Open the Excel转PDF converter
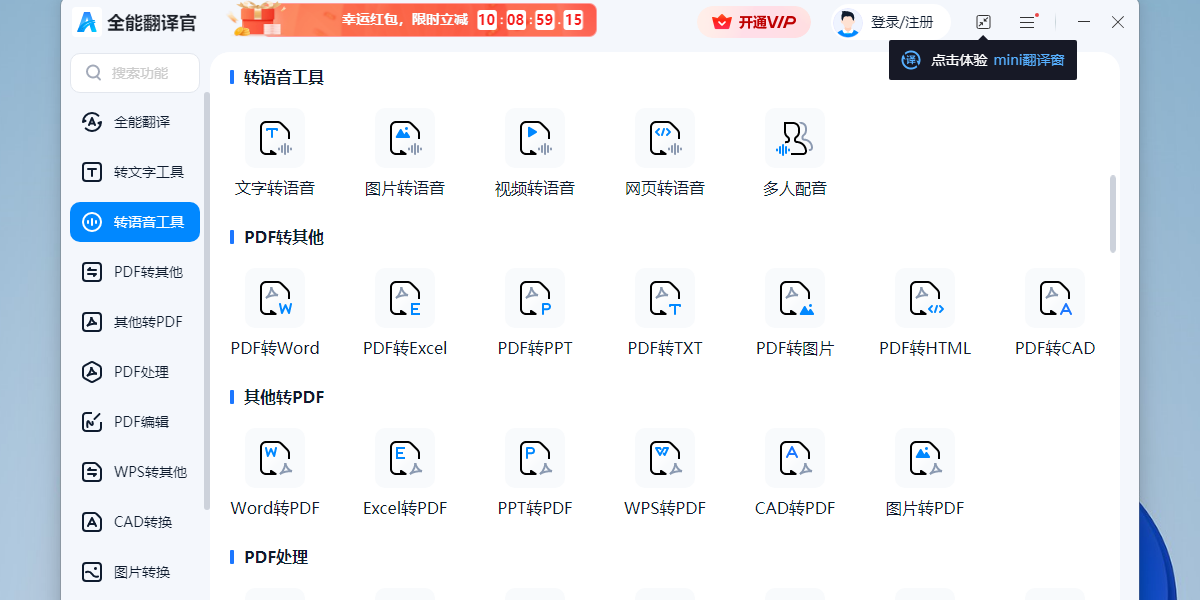Viewport: 1200px width, 600px height. pos(405,473)
